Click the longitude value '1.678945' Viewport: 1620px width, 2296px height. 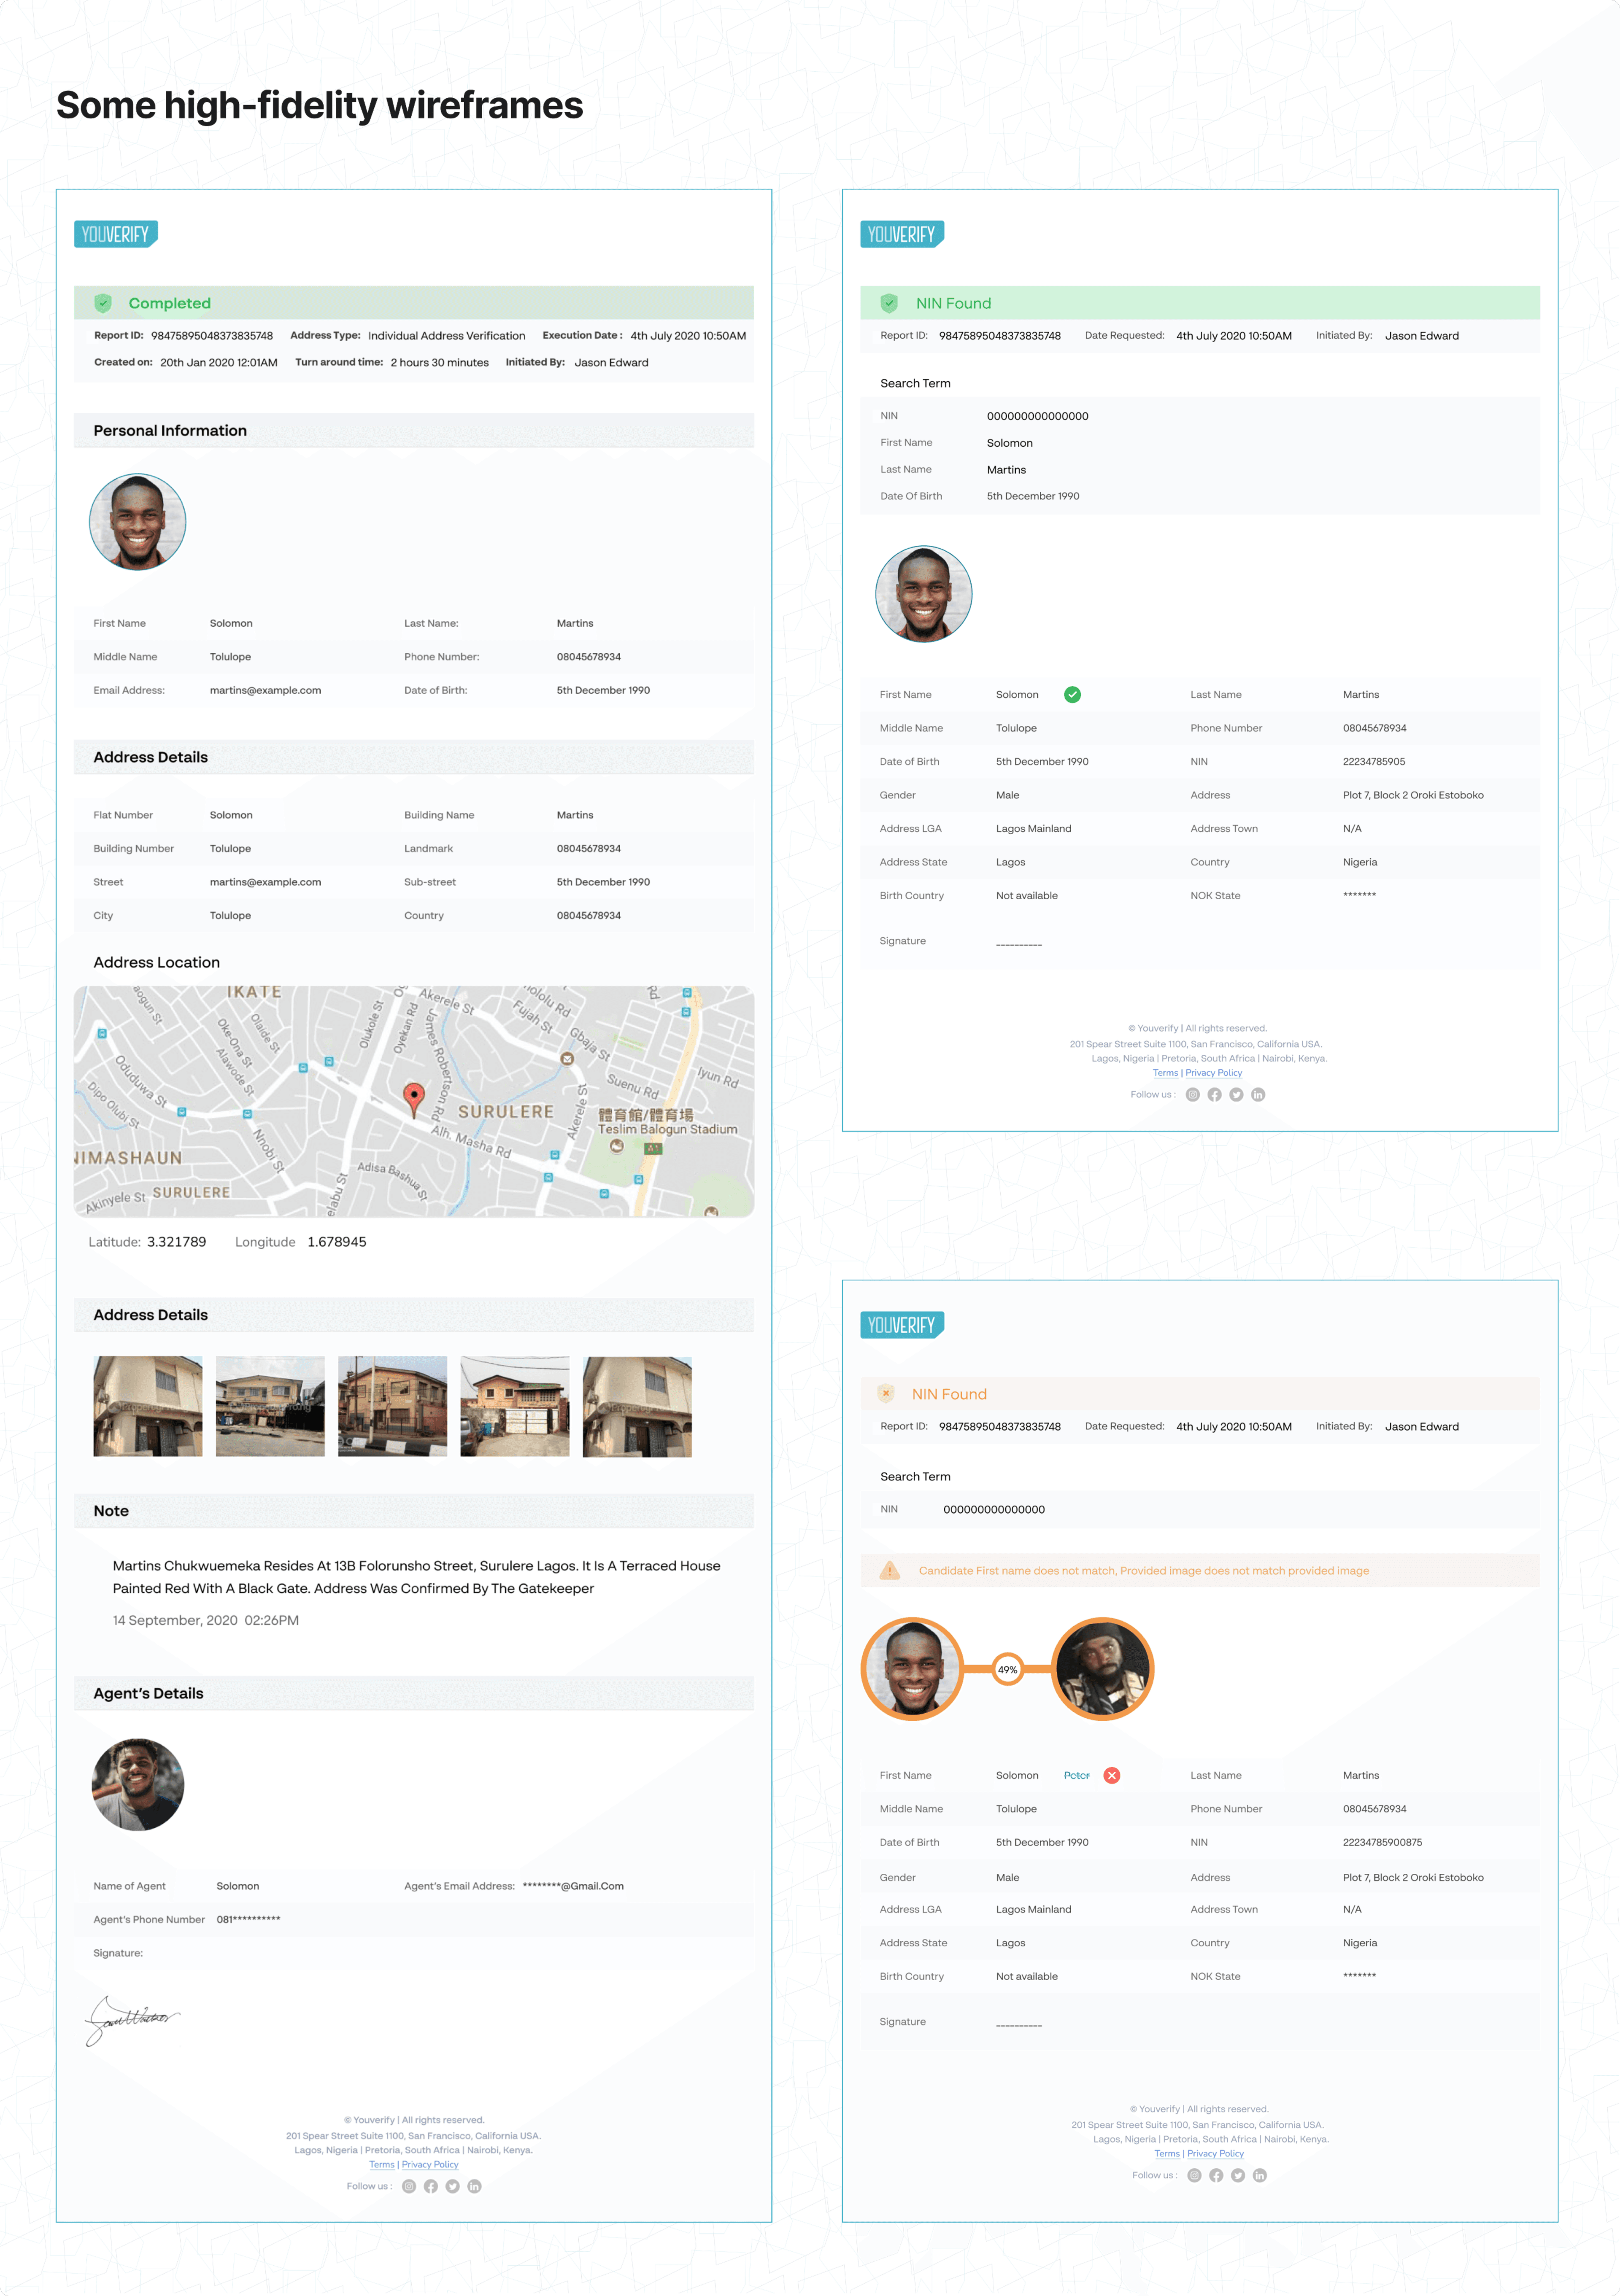(x=337, y=1243)
